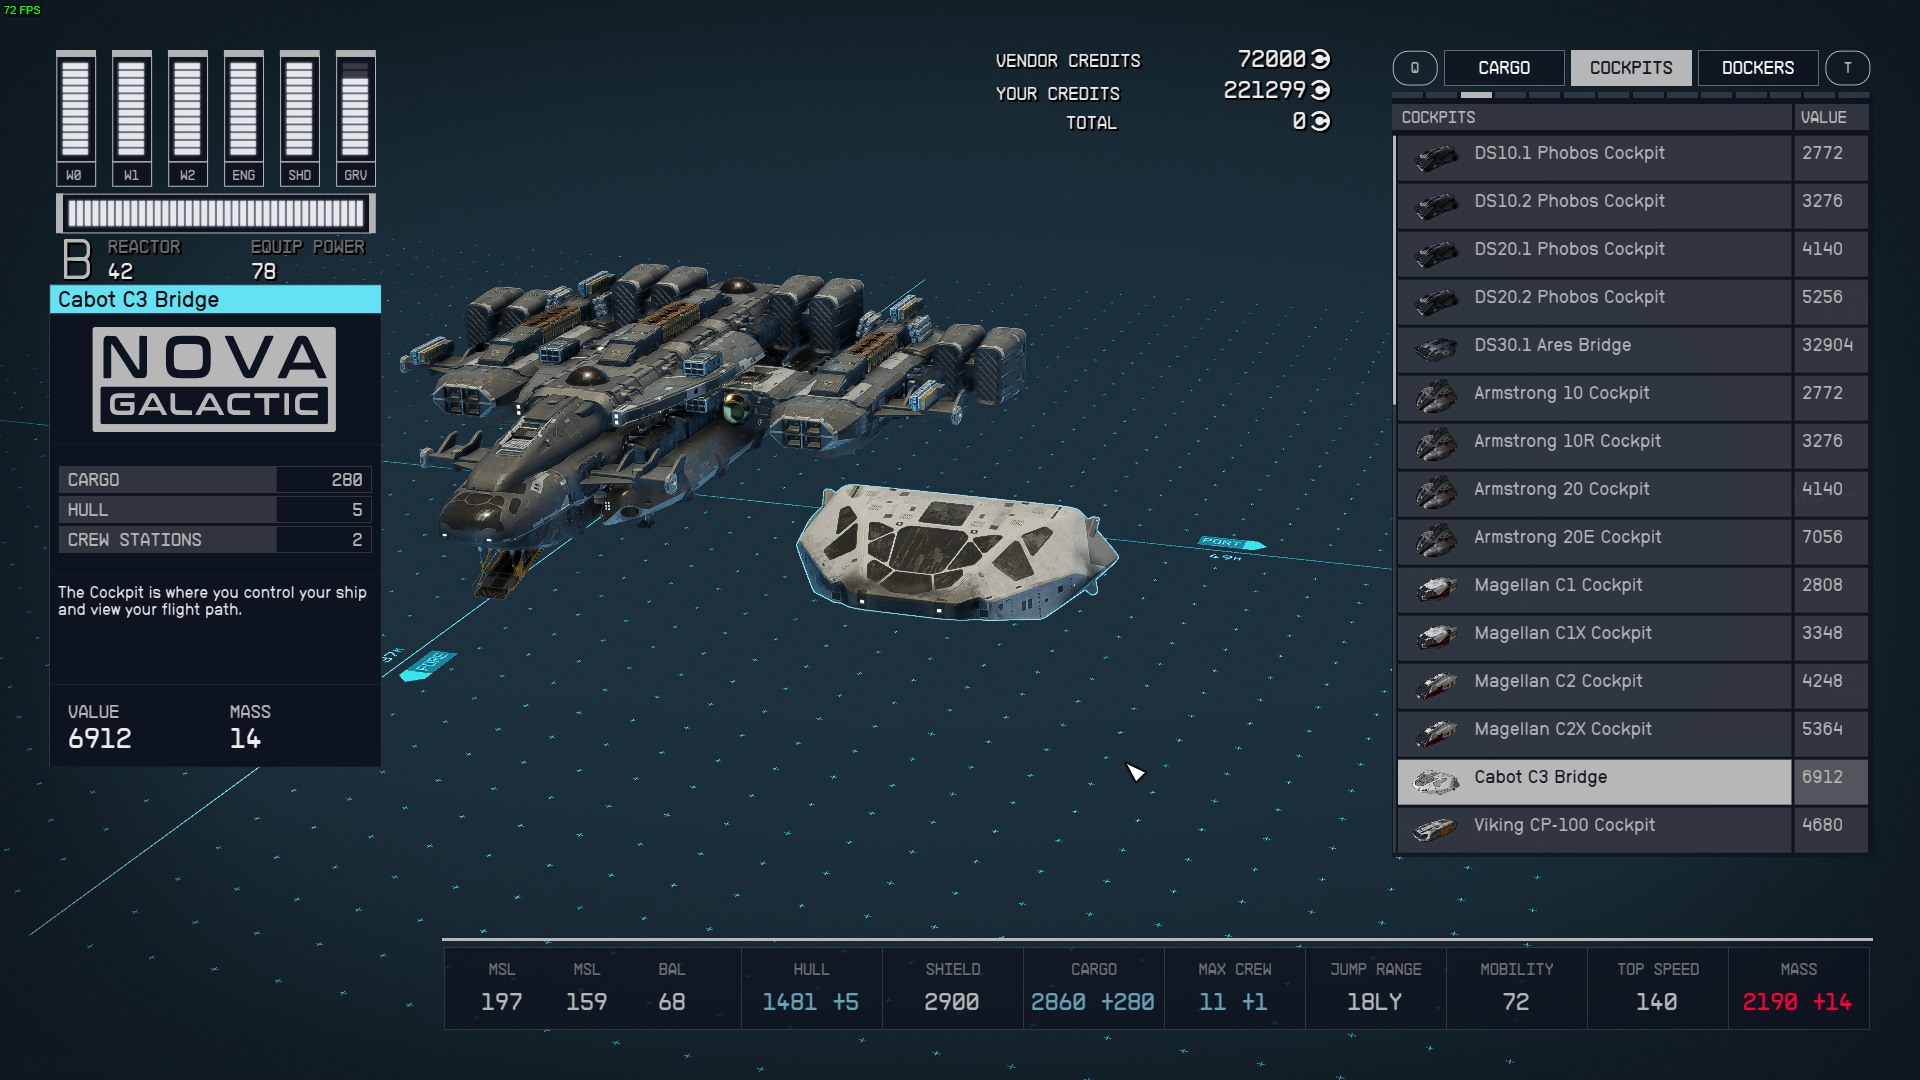Click the SHD shield power bar
The image size is (1920, 1080).
299,118
